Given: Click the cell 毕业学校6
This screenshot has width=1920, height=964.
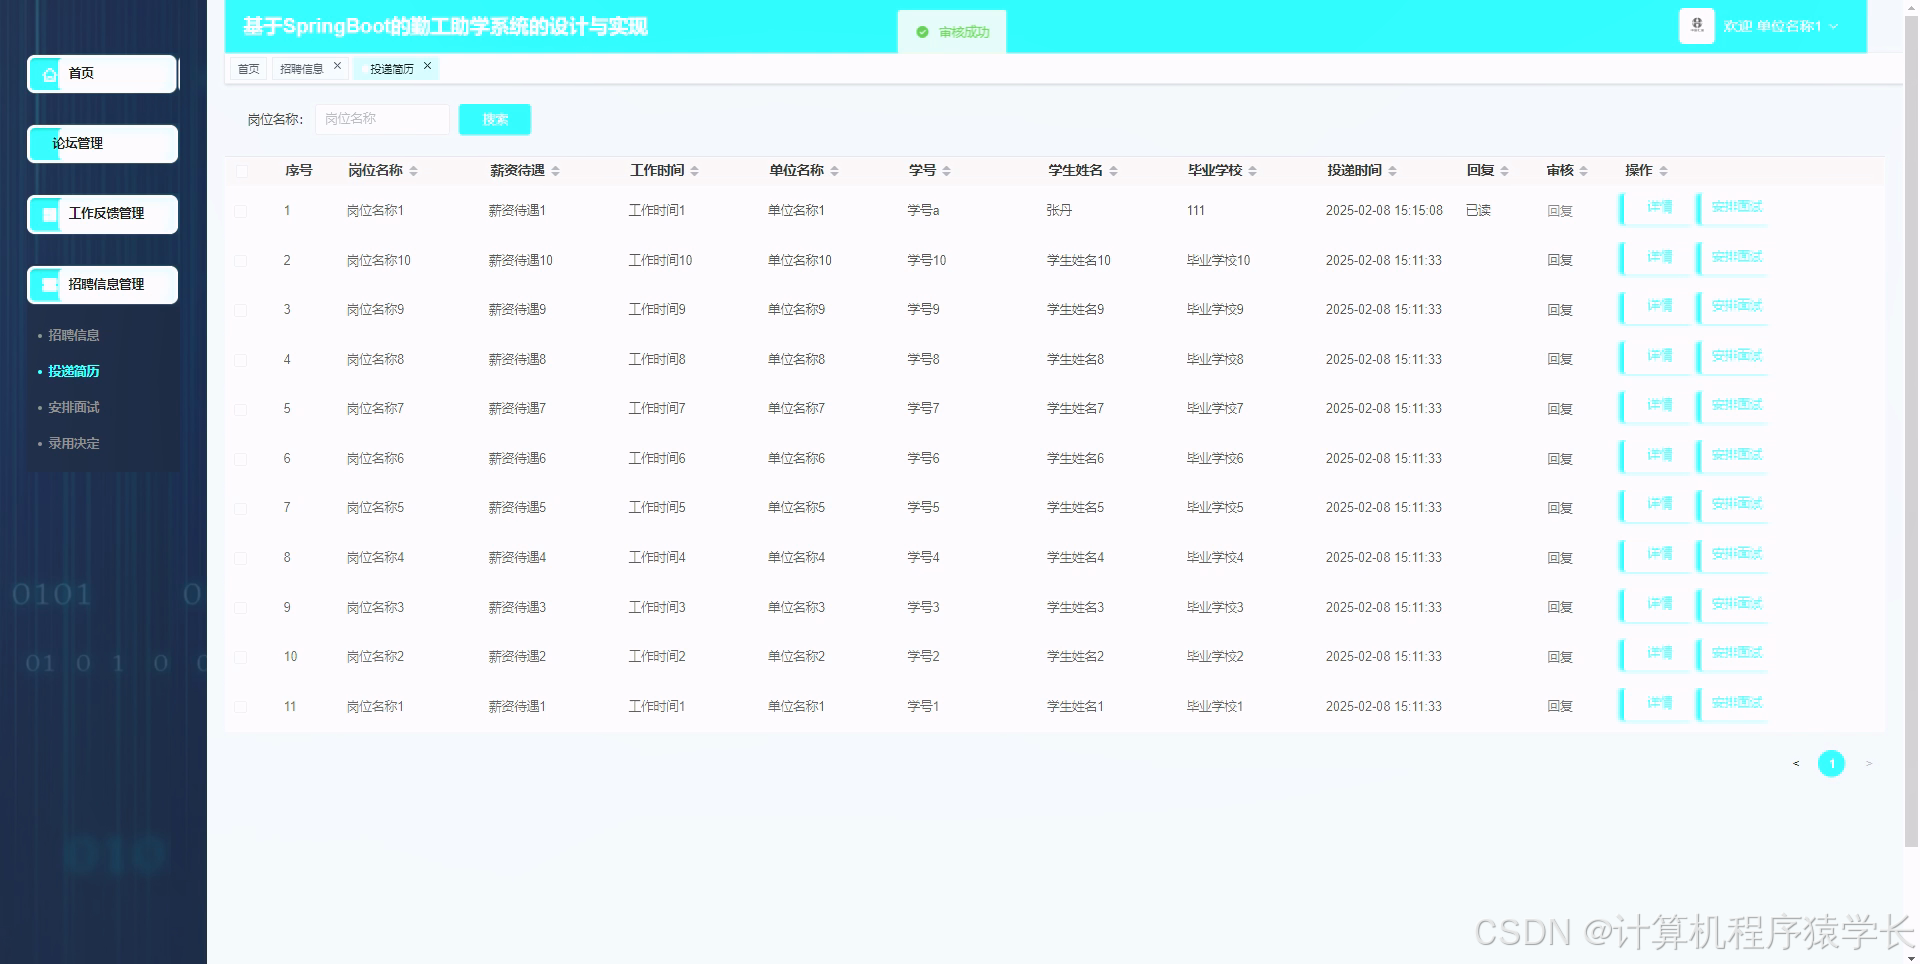Looking at the screenshot, I should 1215,458.
